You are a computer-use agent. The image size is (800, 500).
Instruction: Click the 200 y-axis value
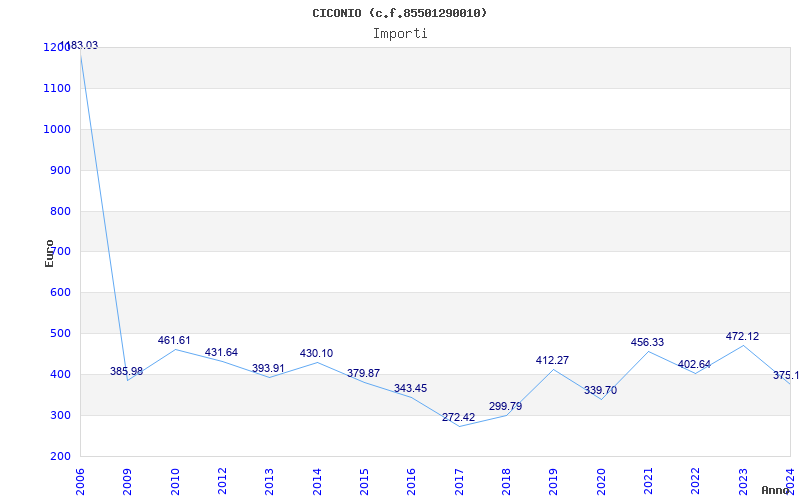pos(60,456)
